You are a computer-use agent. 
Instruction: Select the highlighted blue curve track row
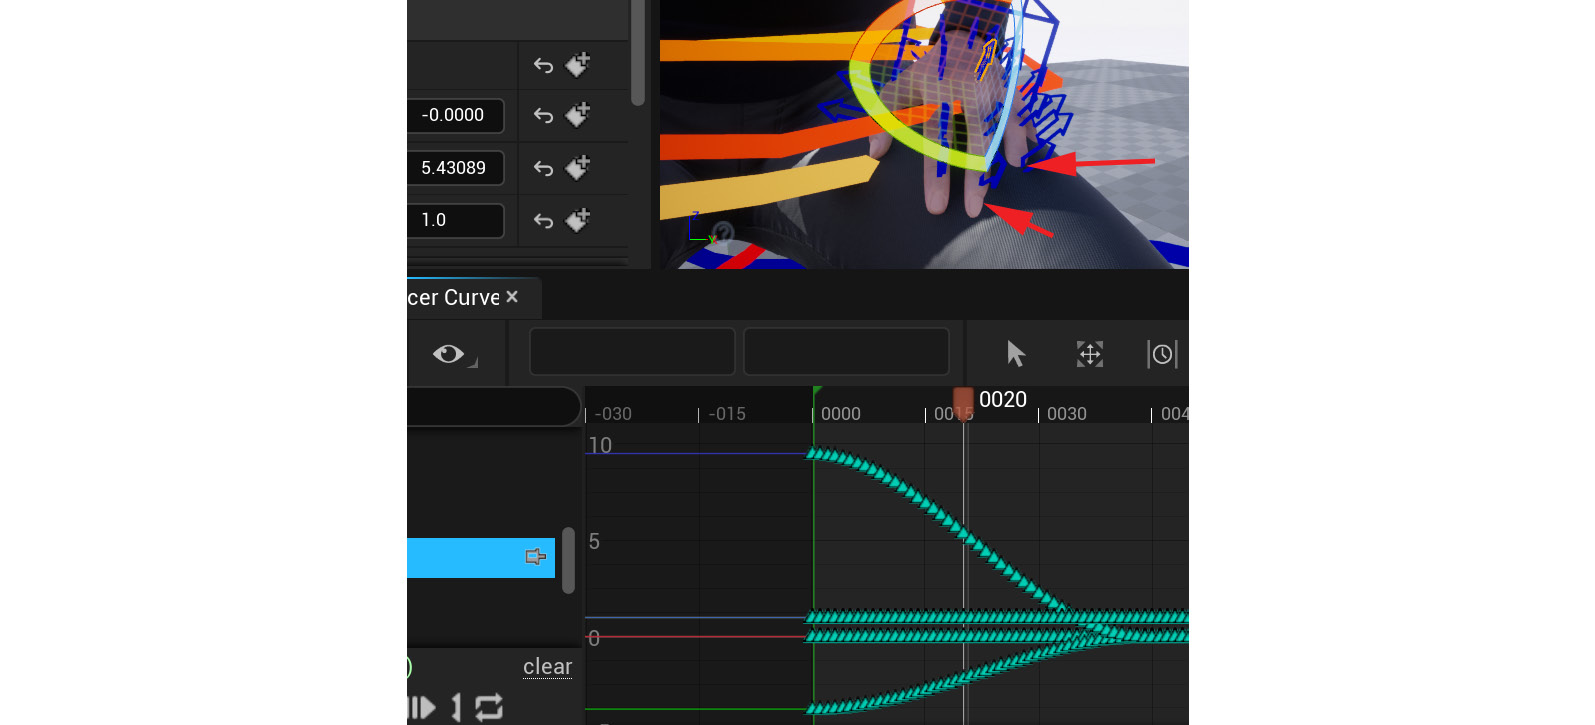coord(481,558)
